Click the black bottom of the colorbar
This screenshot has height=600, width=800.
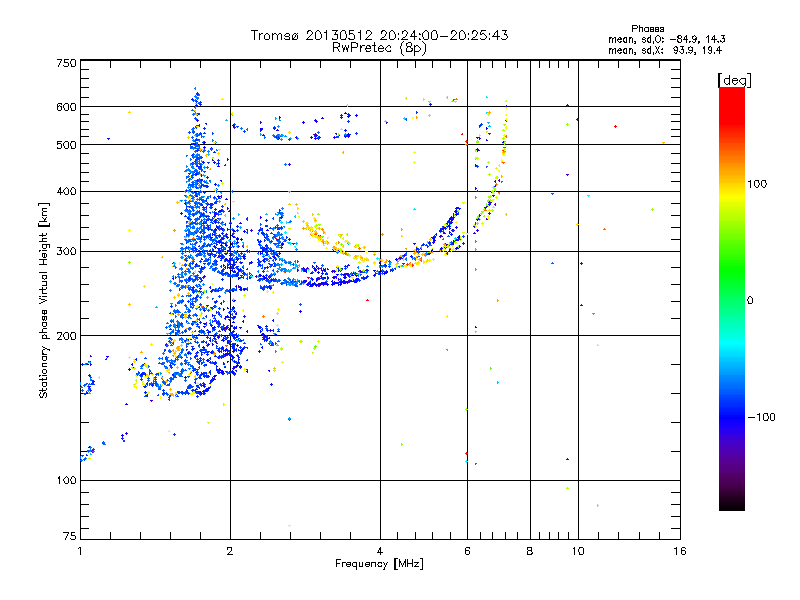point(732,505)
